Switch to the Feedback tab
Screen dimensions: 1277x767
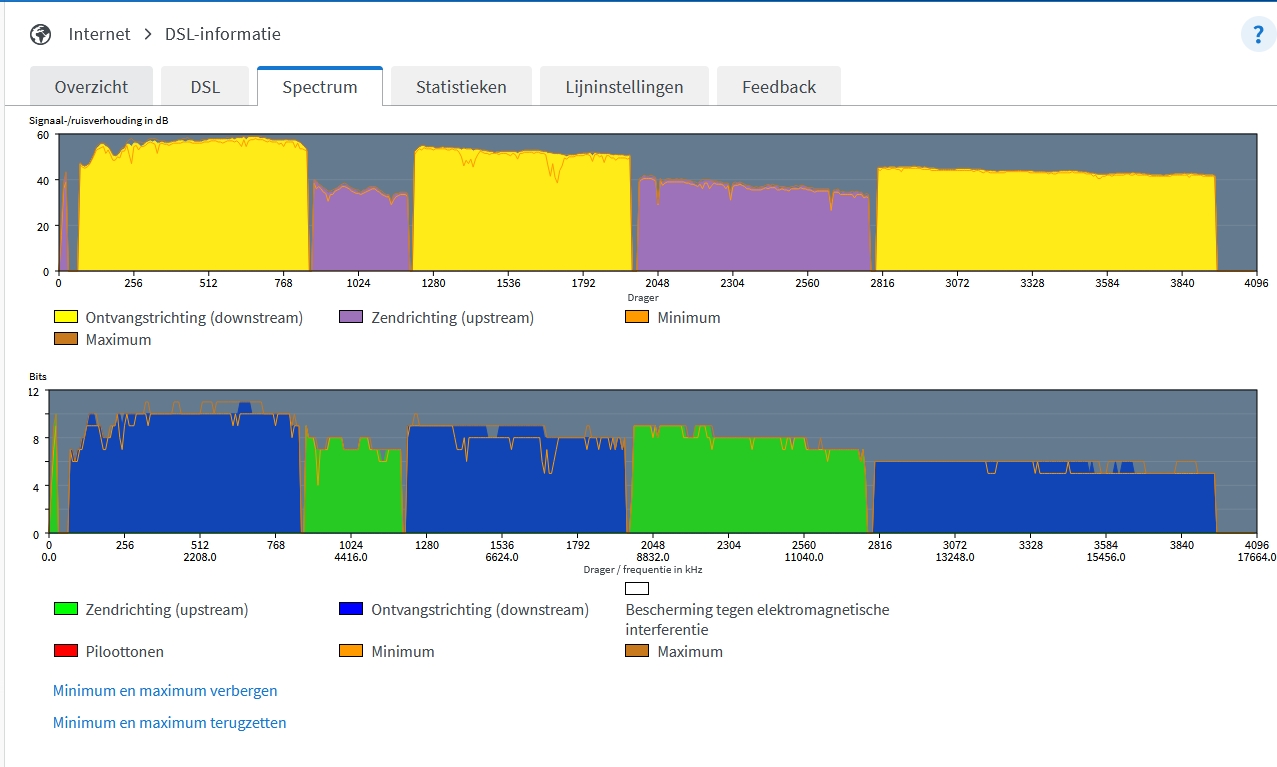point(778,87)
